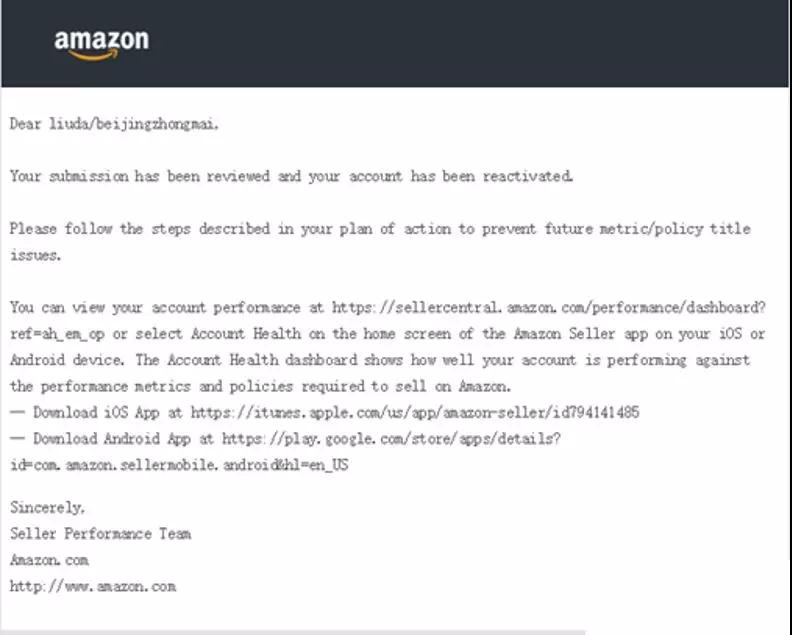Click the 'Please follow the steps' paragraph
This screenshot has width=792, height=635.
tap(380, 242)
